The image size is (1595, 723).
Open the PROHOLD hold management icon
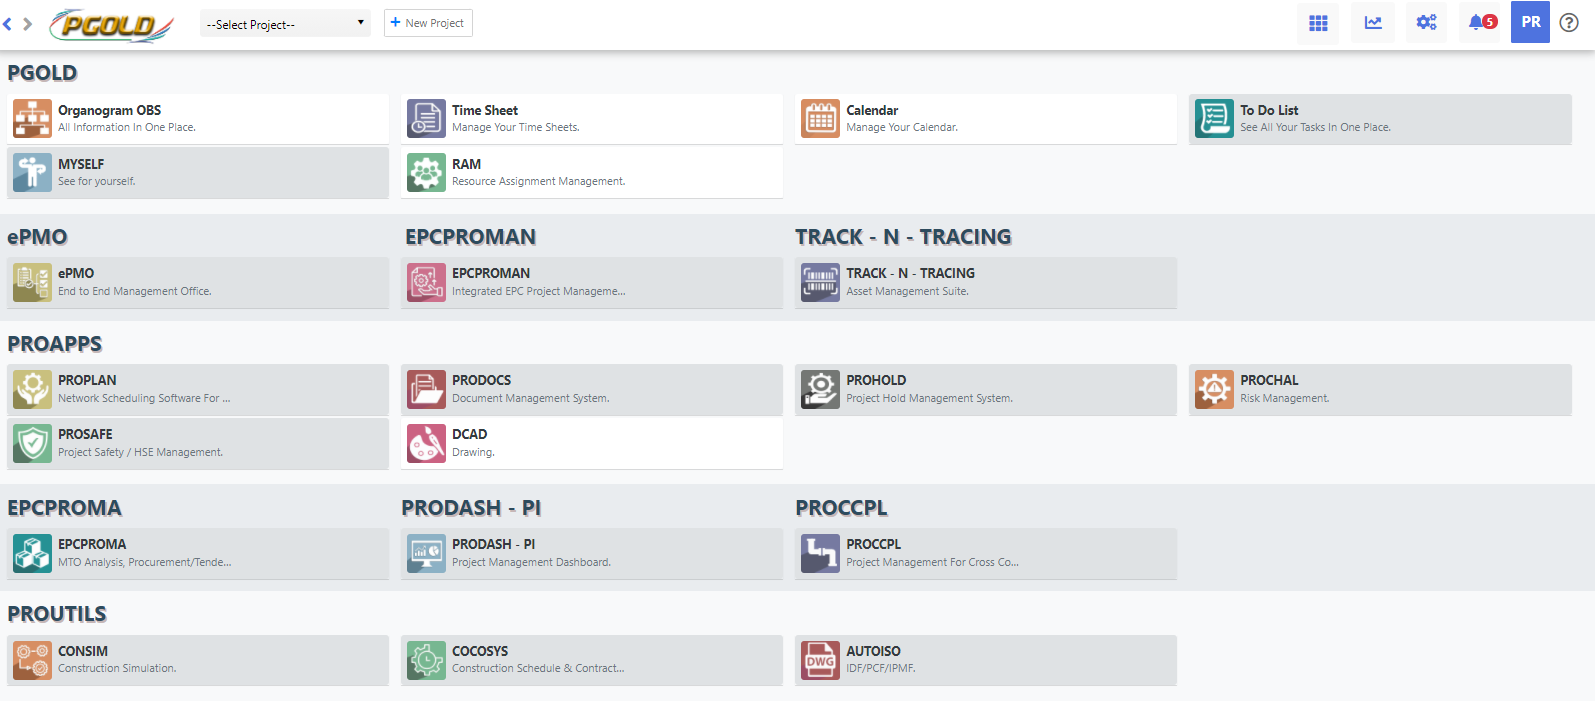(x=820, y=389)
